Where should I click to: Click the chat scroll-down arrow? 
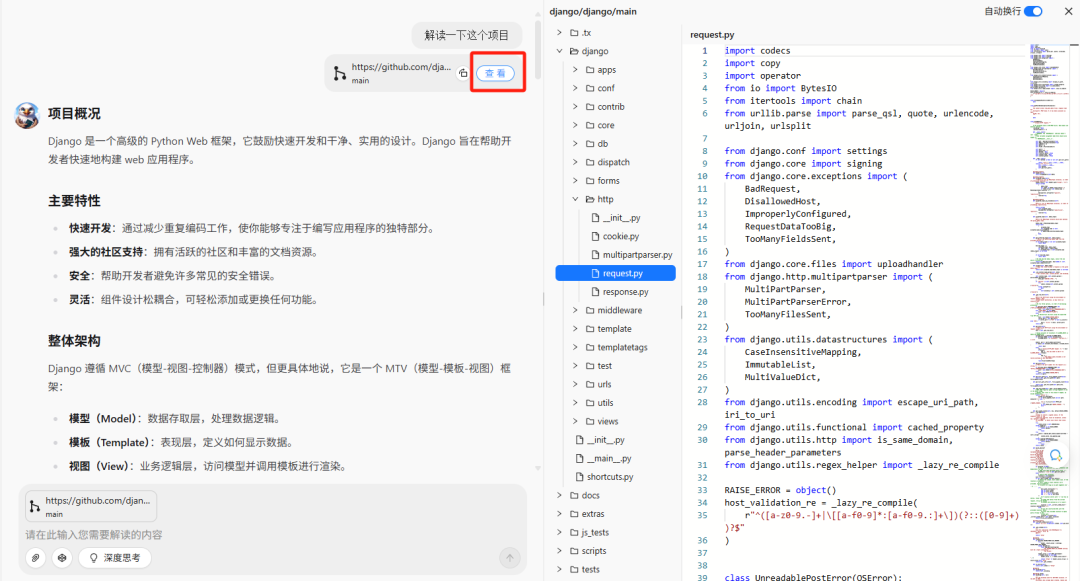tap(538, 468)
